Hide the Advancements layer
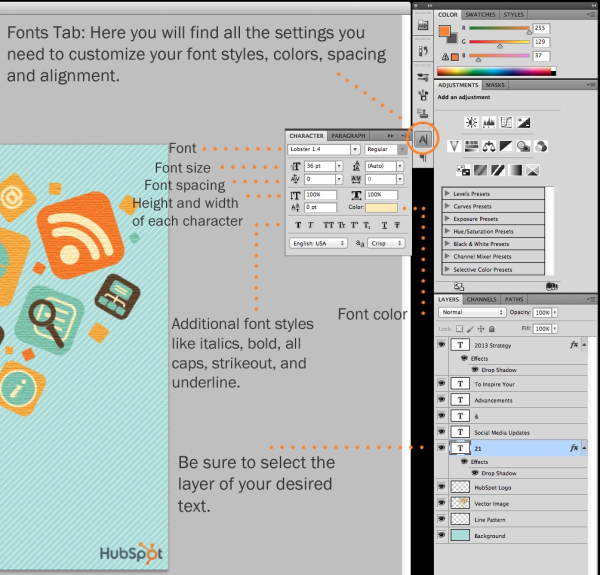This screenshot has width=600, height=575. tap(441, 399)
